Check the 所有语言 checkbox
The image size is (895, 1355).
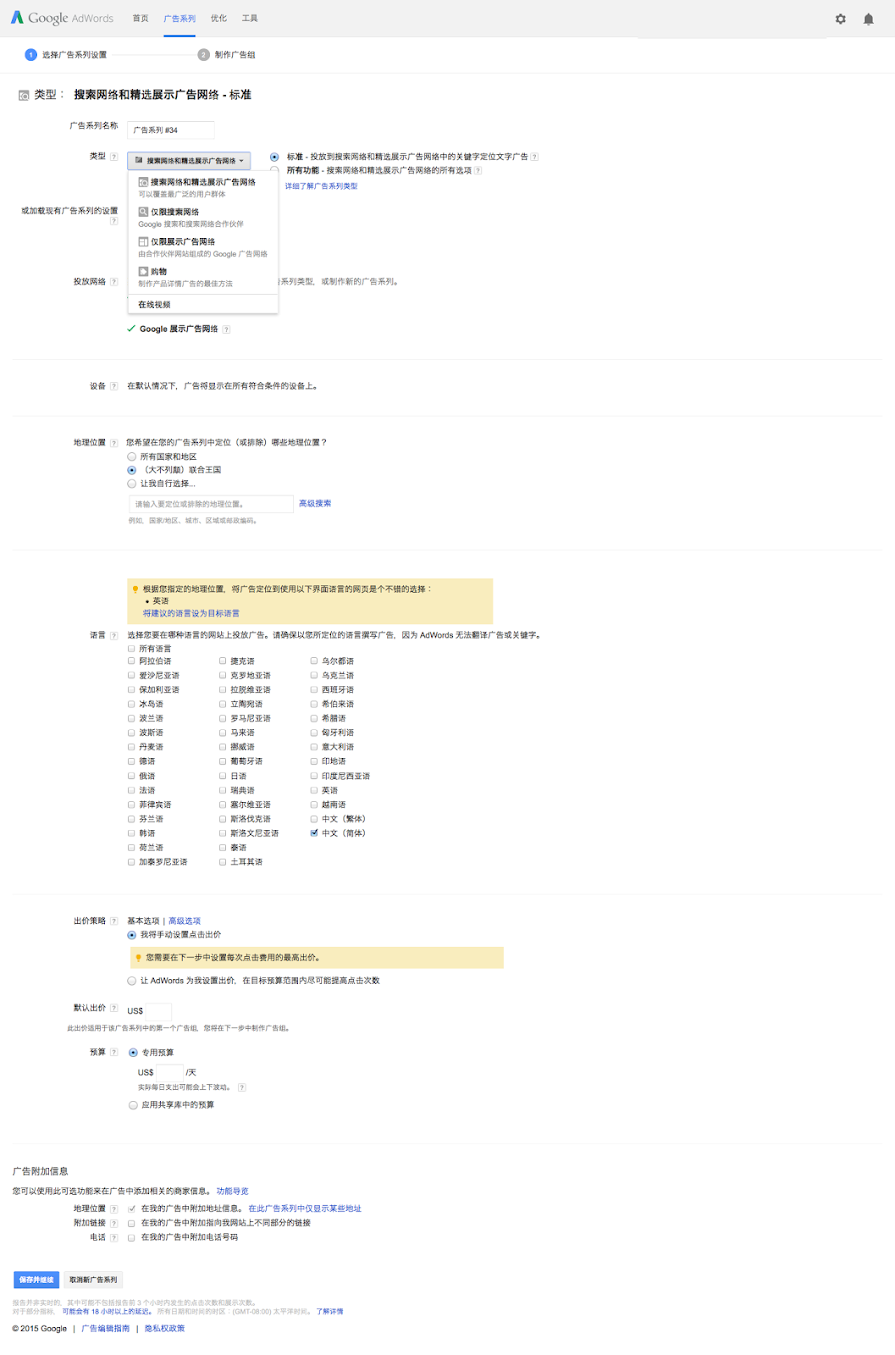click(132, 648)
